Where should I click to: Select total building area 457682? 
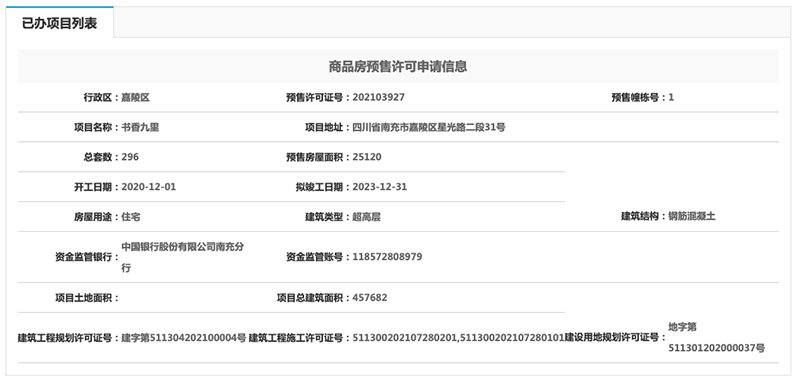point(370,298)
